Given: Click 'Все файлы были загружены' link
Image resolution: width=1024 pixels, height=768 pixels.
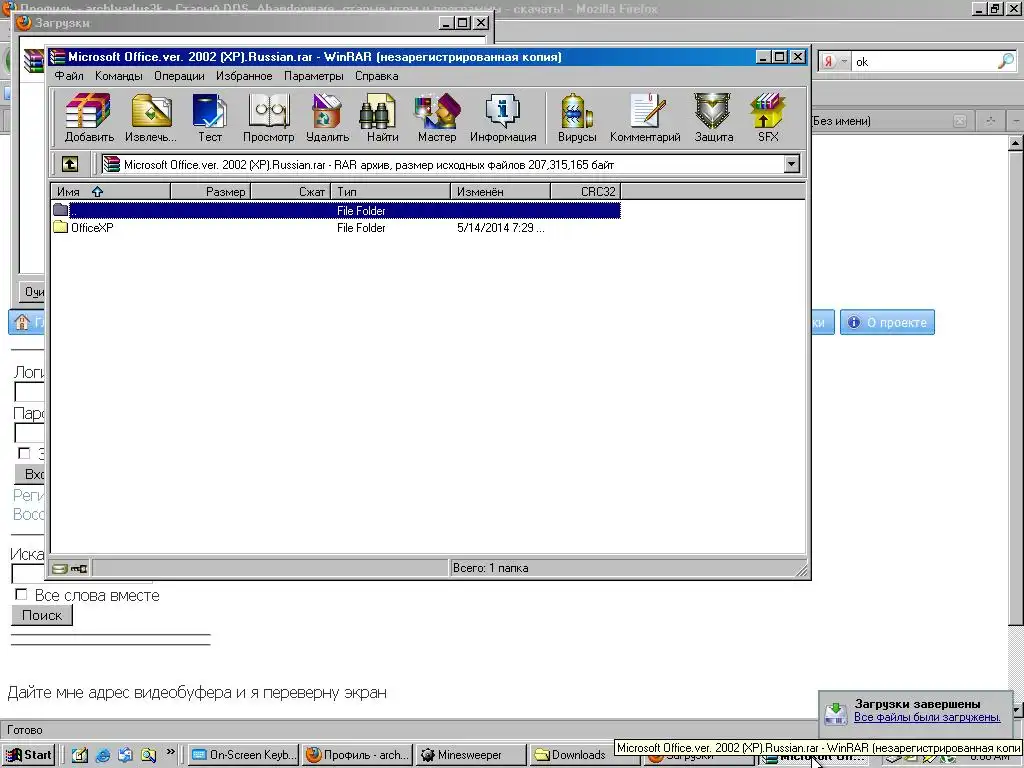Looking at the screenshot, I should click(x=927, y=717).
